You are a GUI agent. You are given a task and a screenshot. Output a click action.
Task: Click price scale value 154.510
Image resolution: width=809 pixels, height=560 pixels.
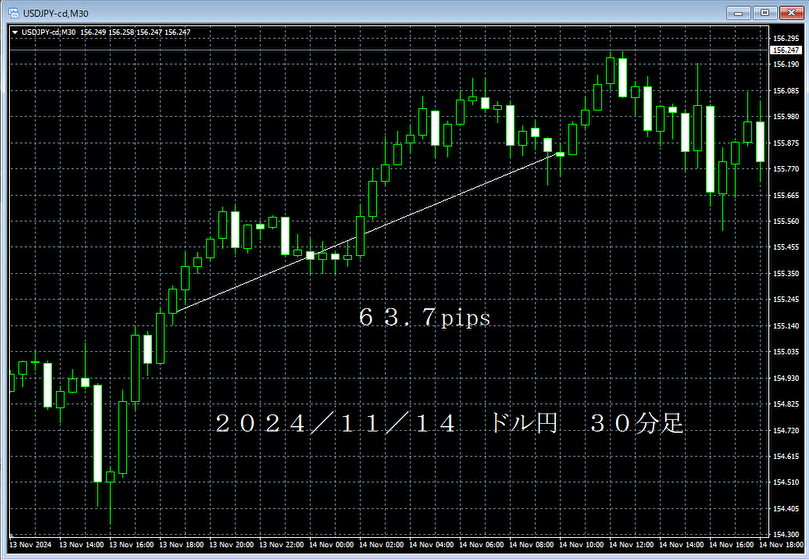[x=786, y=482]
